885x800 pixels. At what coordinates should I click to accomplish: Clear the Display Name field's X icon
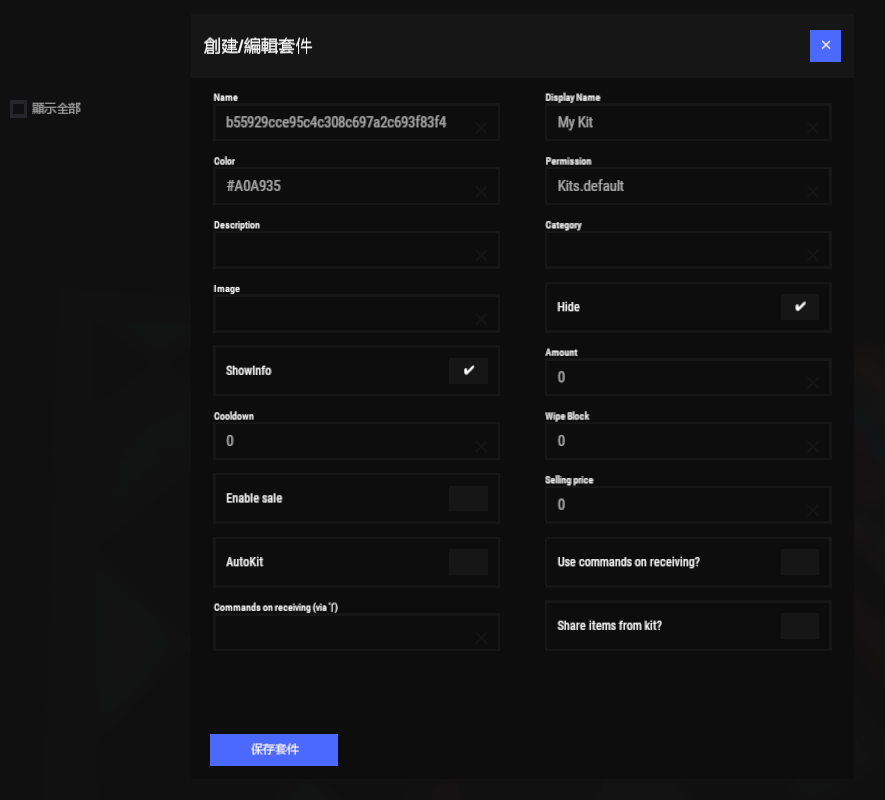tap(813, 128)
